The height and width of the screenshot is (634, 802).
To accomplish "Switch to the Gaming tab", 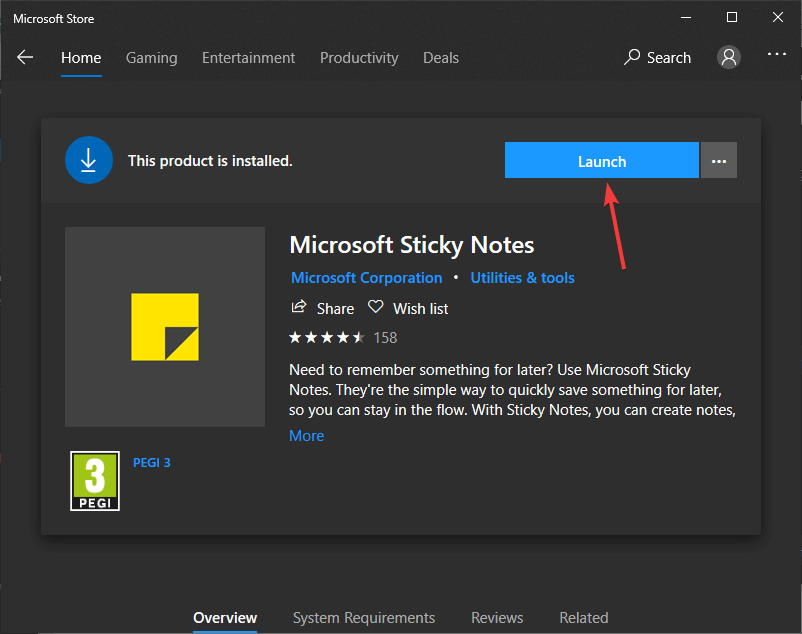I will tap(151, 58).
